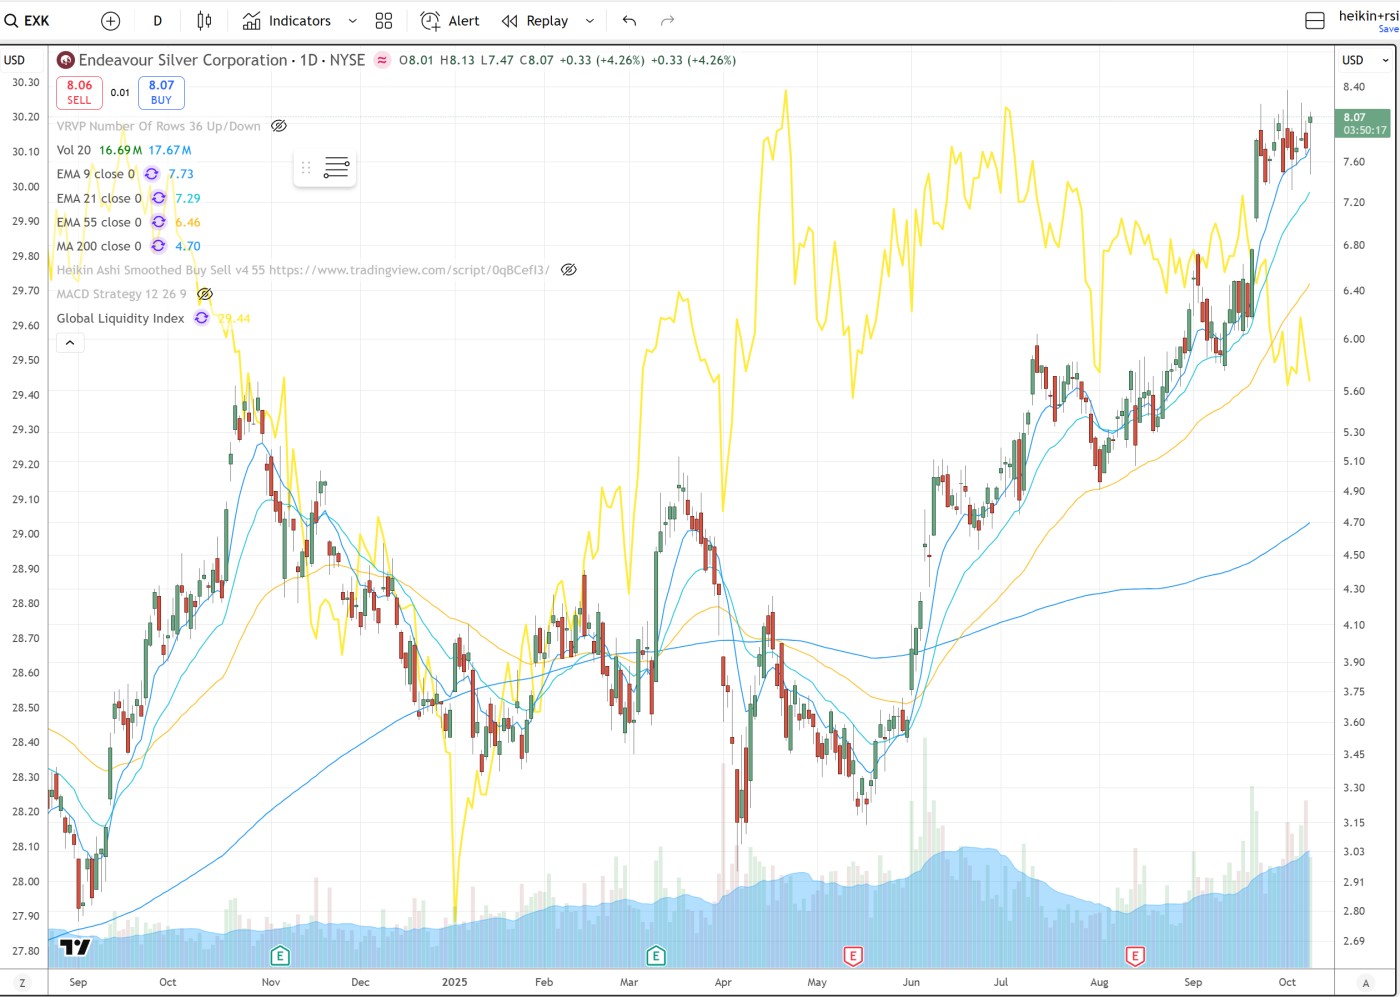Open the indicator templates grid icon
The image size is (1400, 997).
click(384, 21)
